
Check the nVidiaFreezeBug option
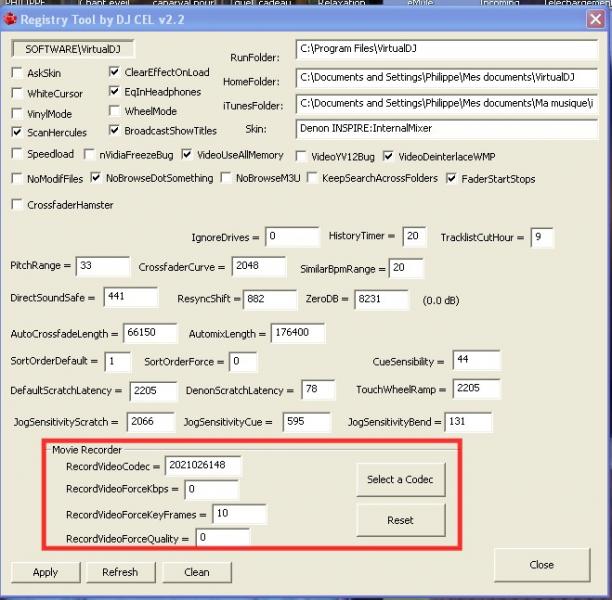pyautogui.click(x=90, y=155)
